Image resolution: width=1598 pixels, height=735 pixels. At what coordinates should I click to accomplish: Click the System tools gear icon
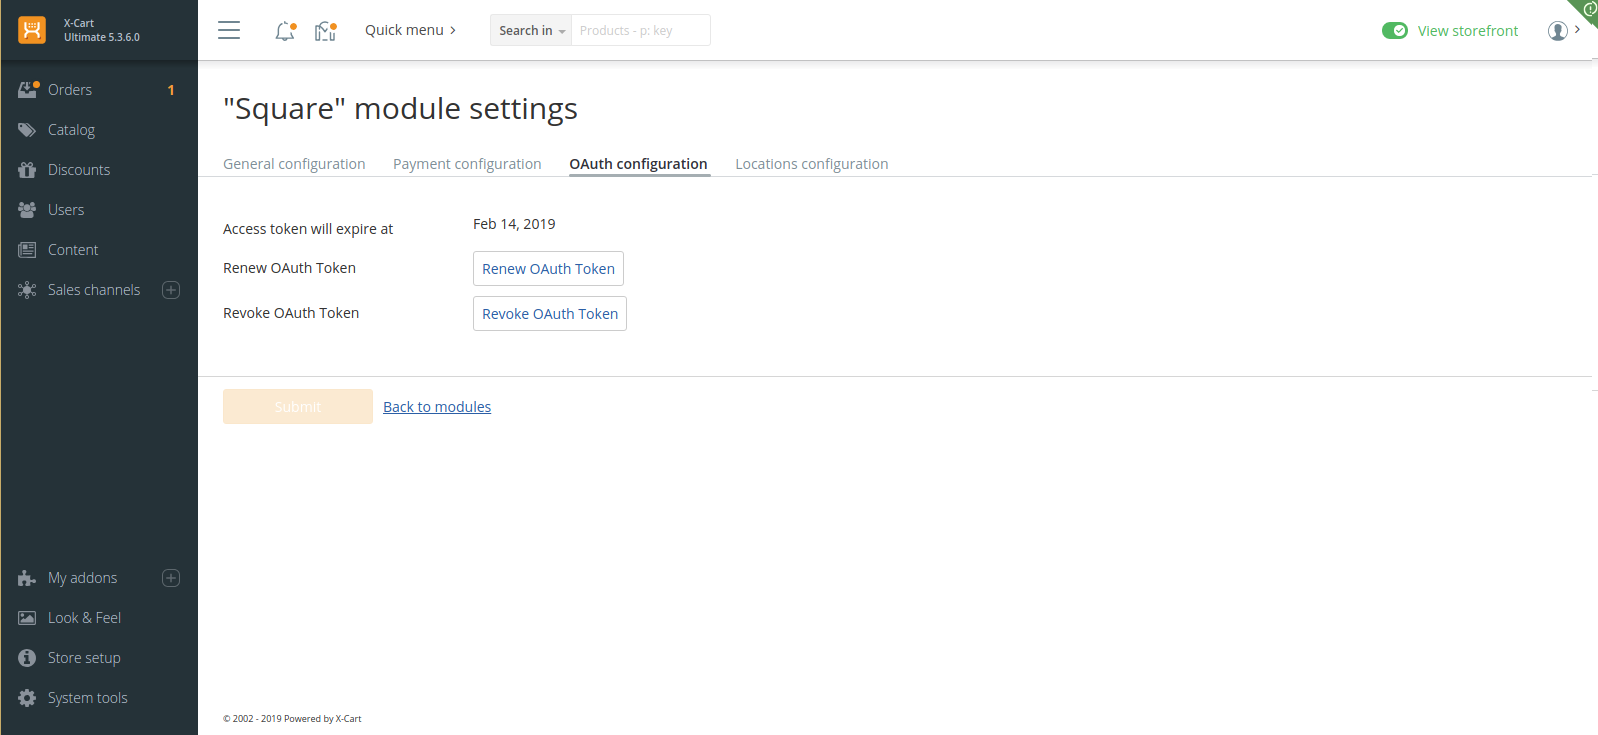point(27,698)
